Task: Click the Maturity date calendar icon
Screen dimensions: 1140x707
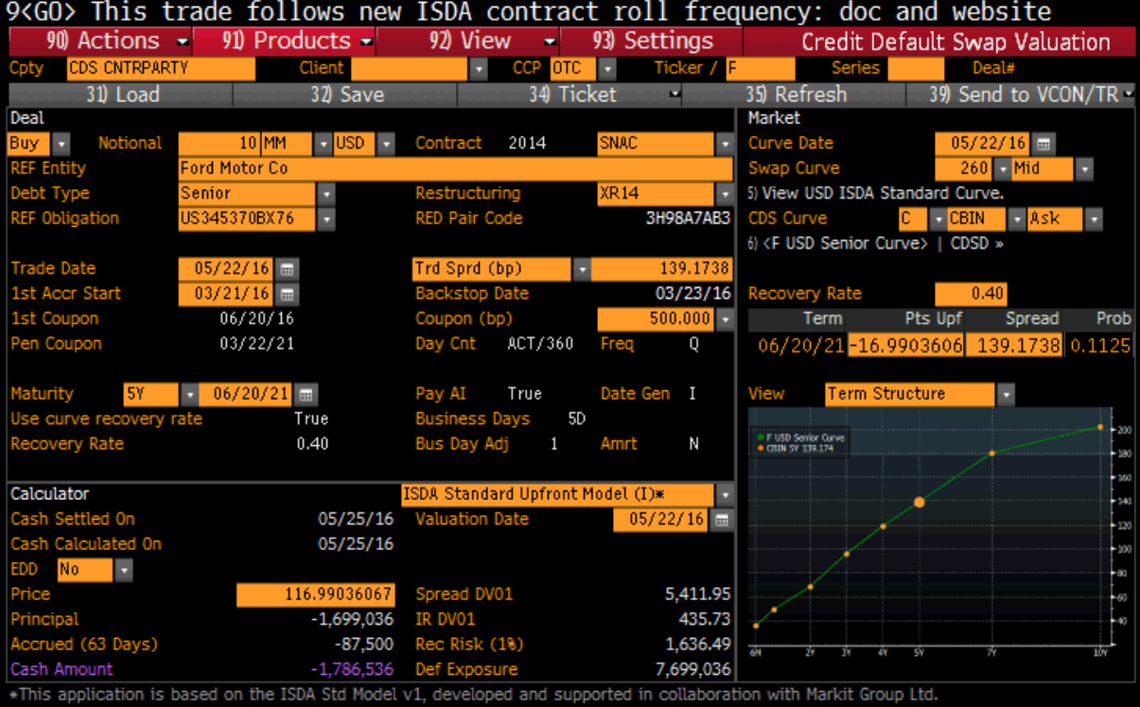Action: coord(308,394)
